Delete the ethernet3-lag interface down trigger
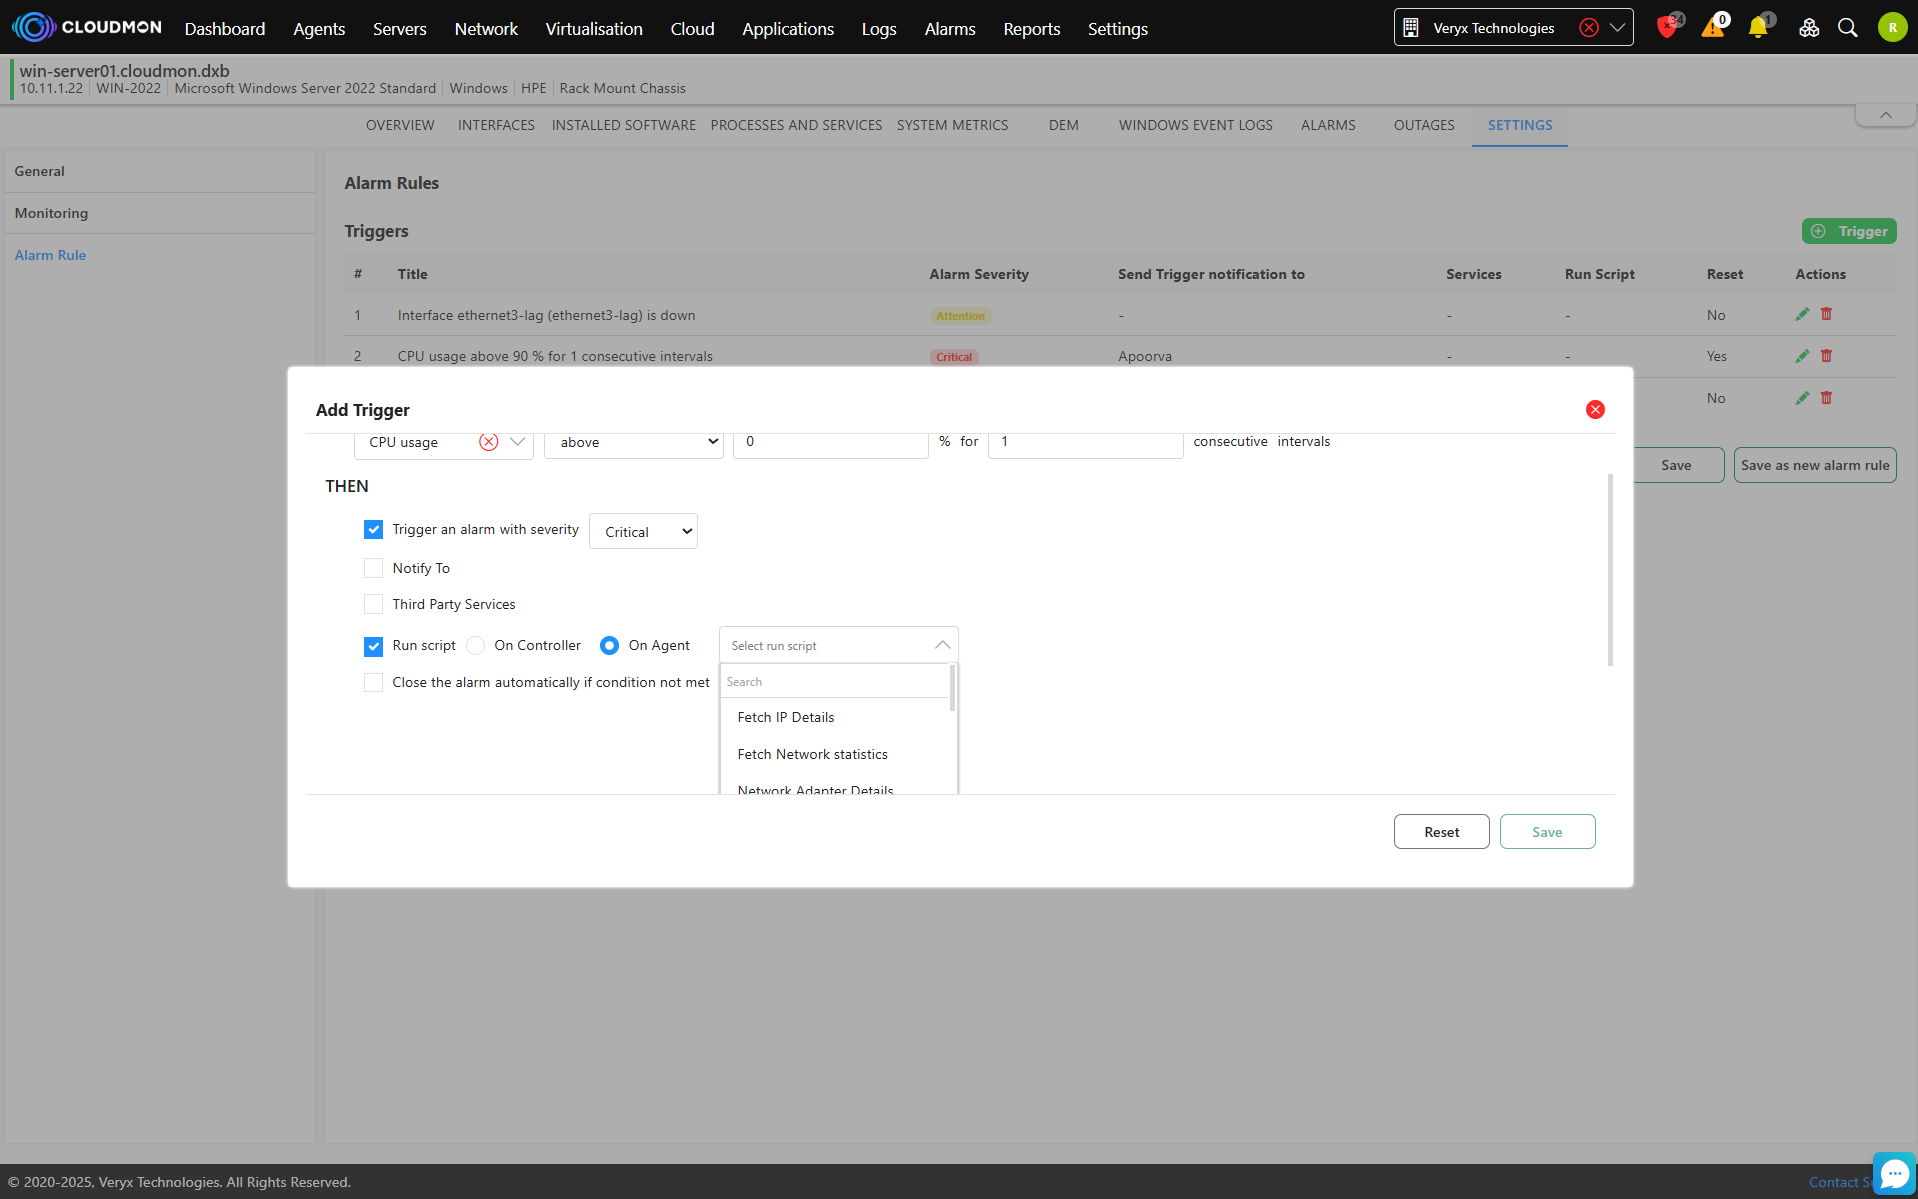1918x1199 pixels. [x=1826, y=315]
